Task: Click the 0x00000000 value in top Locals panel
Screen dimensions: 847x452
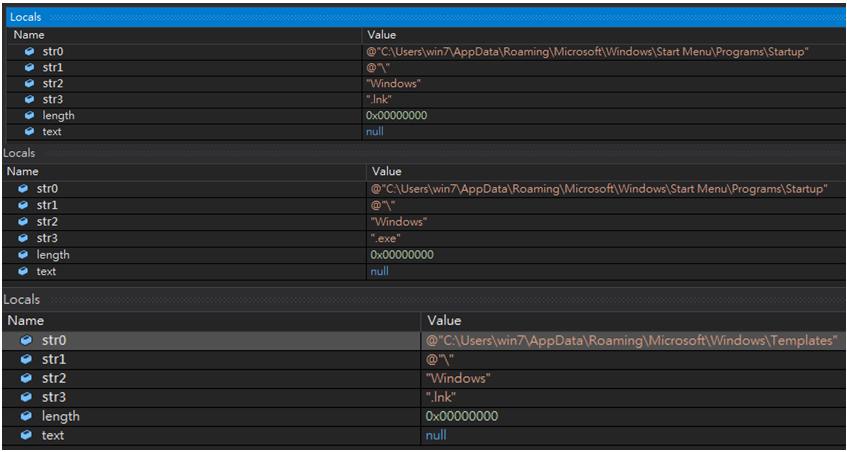Action: point(396,116)
